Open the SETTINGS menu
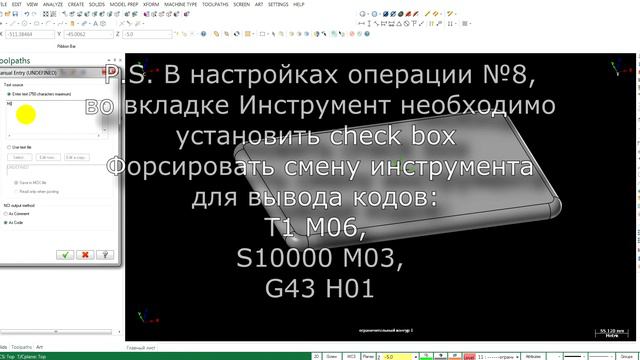This screenshot has height=360, width=640. pos(278,4)
